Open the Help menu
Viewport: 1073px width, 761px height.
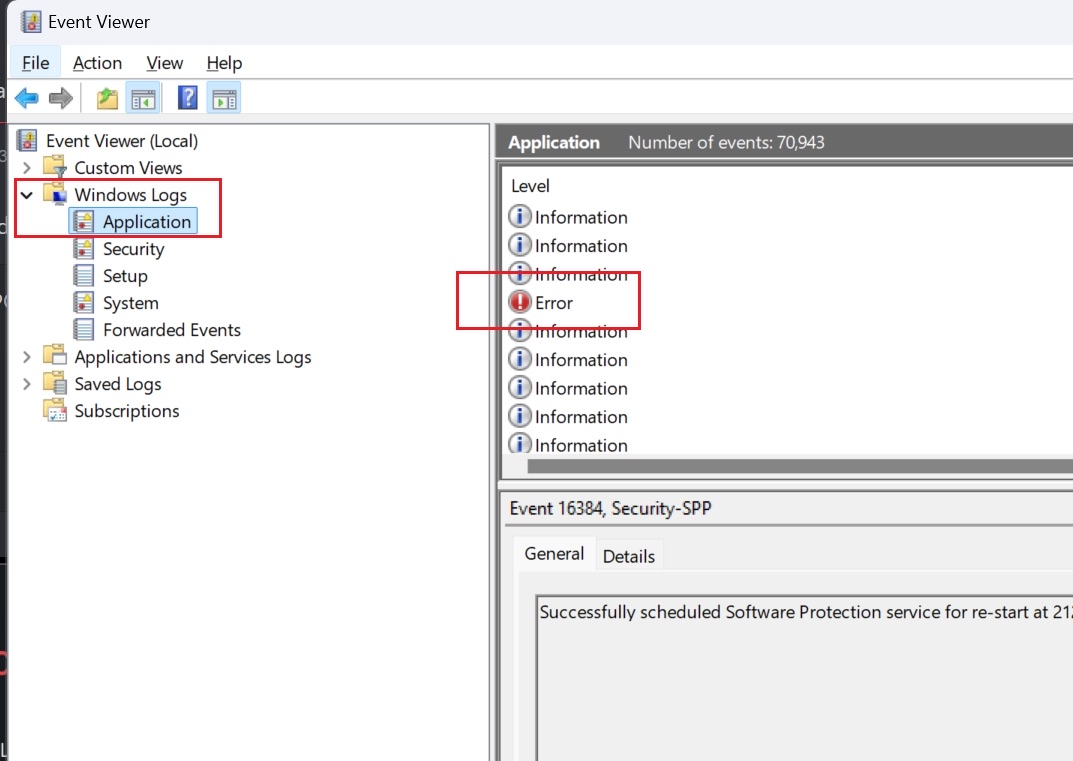[x=224, y=63]
